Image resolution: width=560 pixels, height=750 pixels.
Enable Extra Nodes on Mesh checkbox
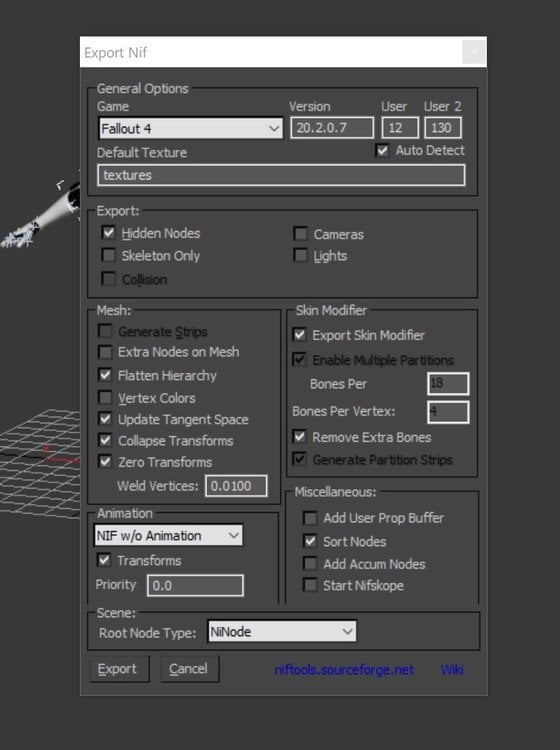pos(105,352)
